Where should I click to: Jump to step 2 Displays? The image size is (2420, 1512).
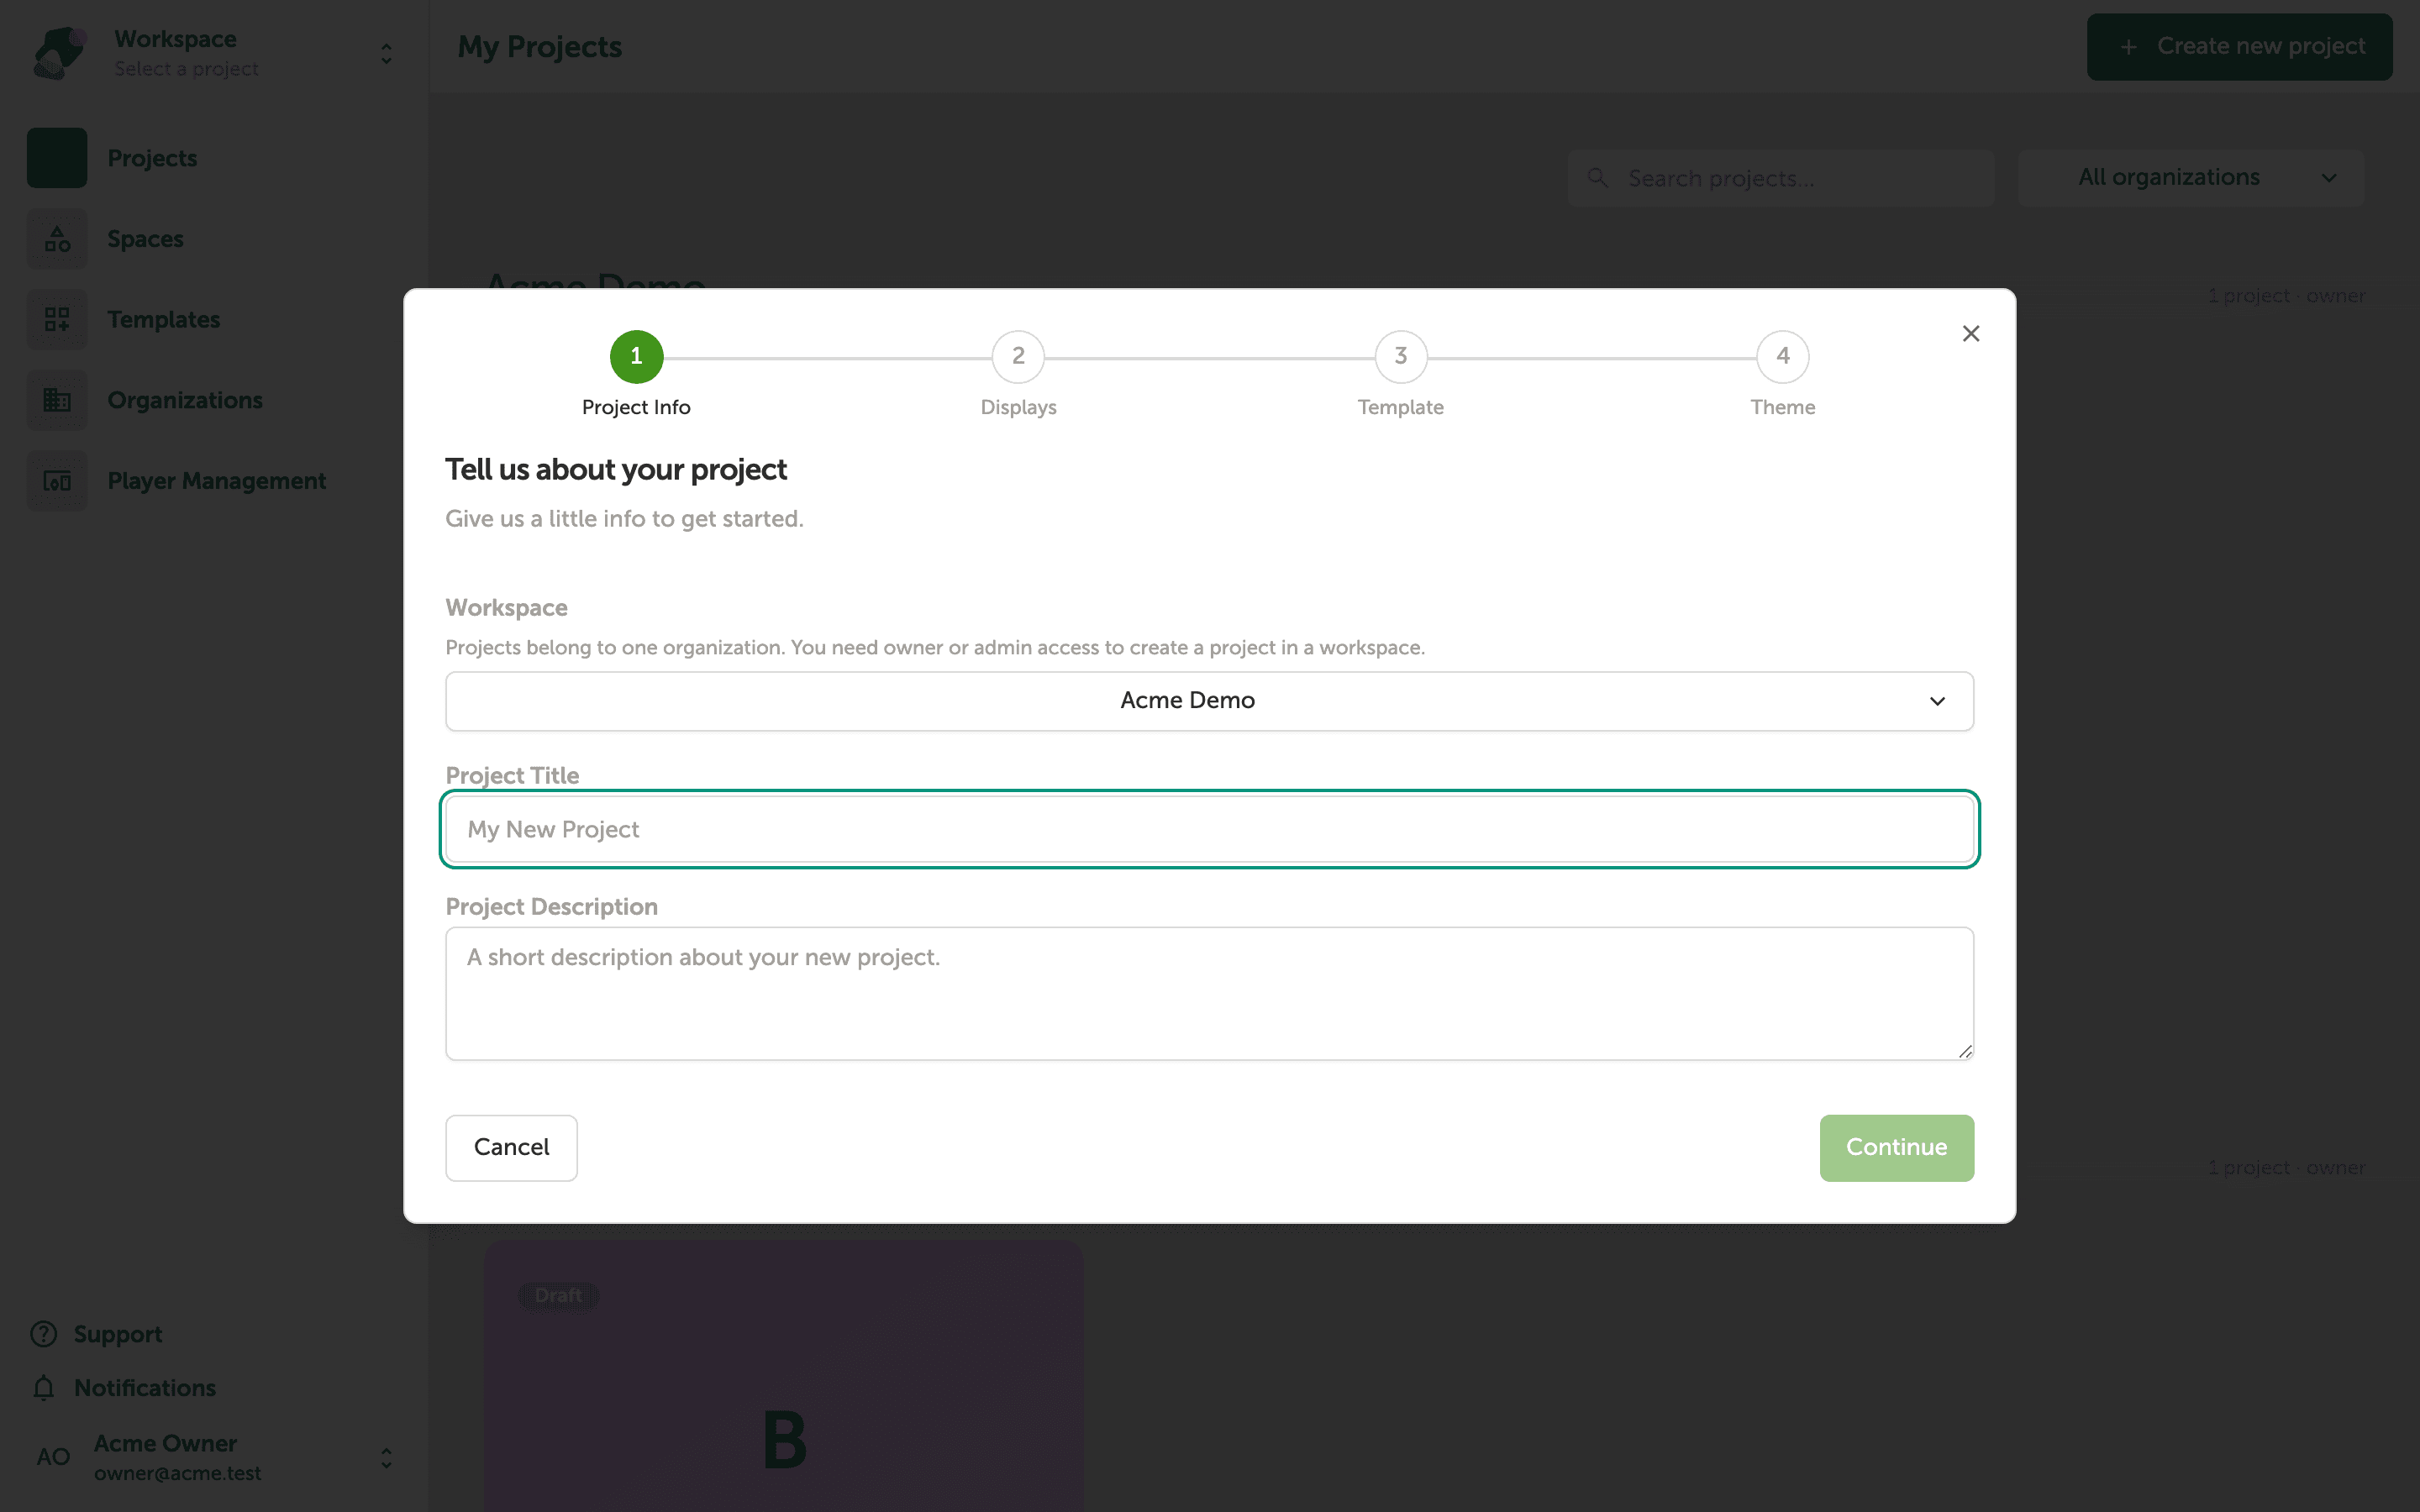(1018, 357)
